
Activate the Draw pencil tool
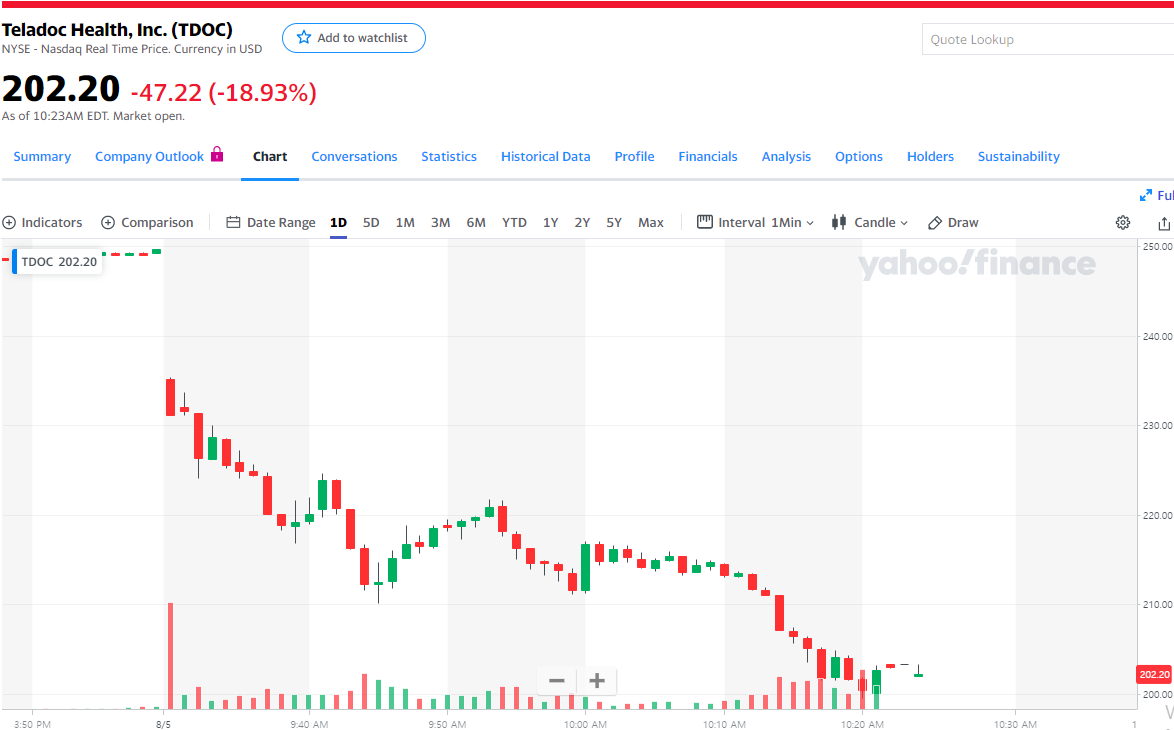click(x=953, y=223)
